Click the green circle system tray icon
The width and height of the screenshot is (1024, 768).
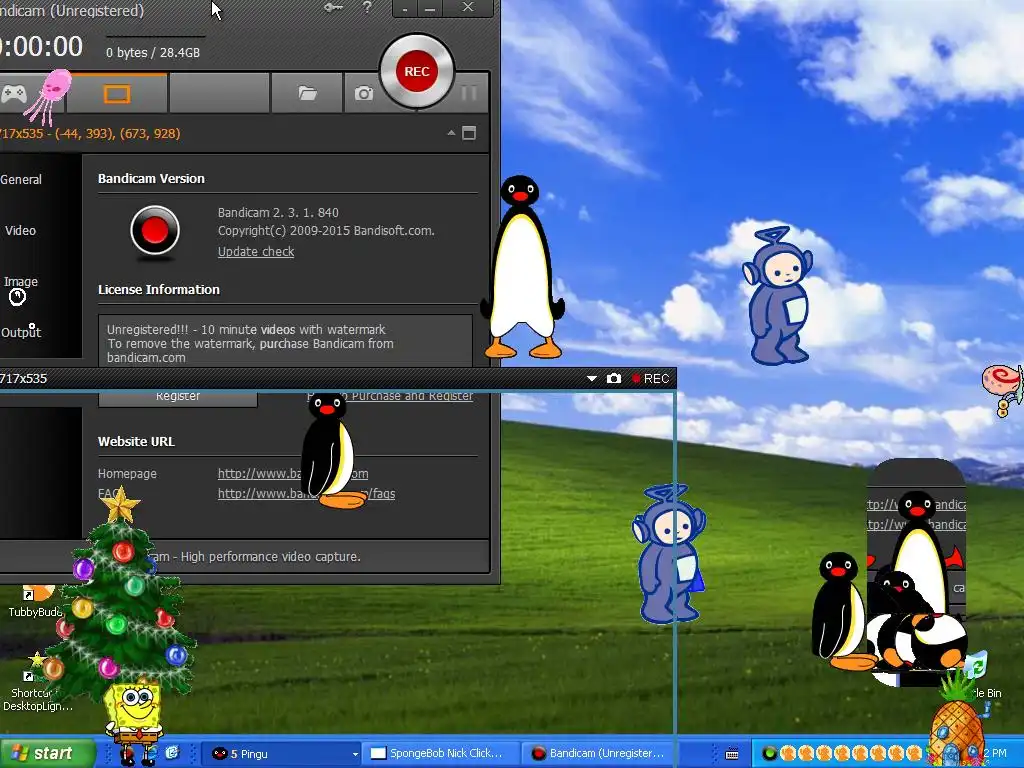pyautogui.click(x=769, y=754)
